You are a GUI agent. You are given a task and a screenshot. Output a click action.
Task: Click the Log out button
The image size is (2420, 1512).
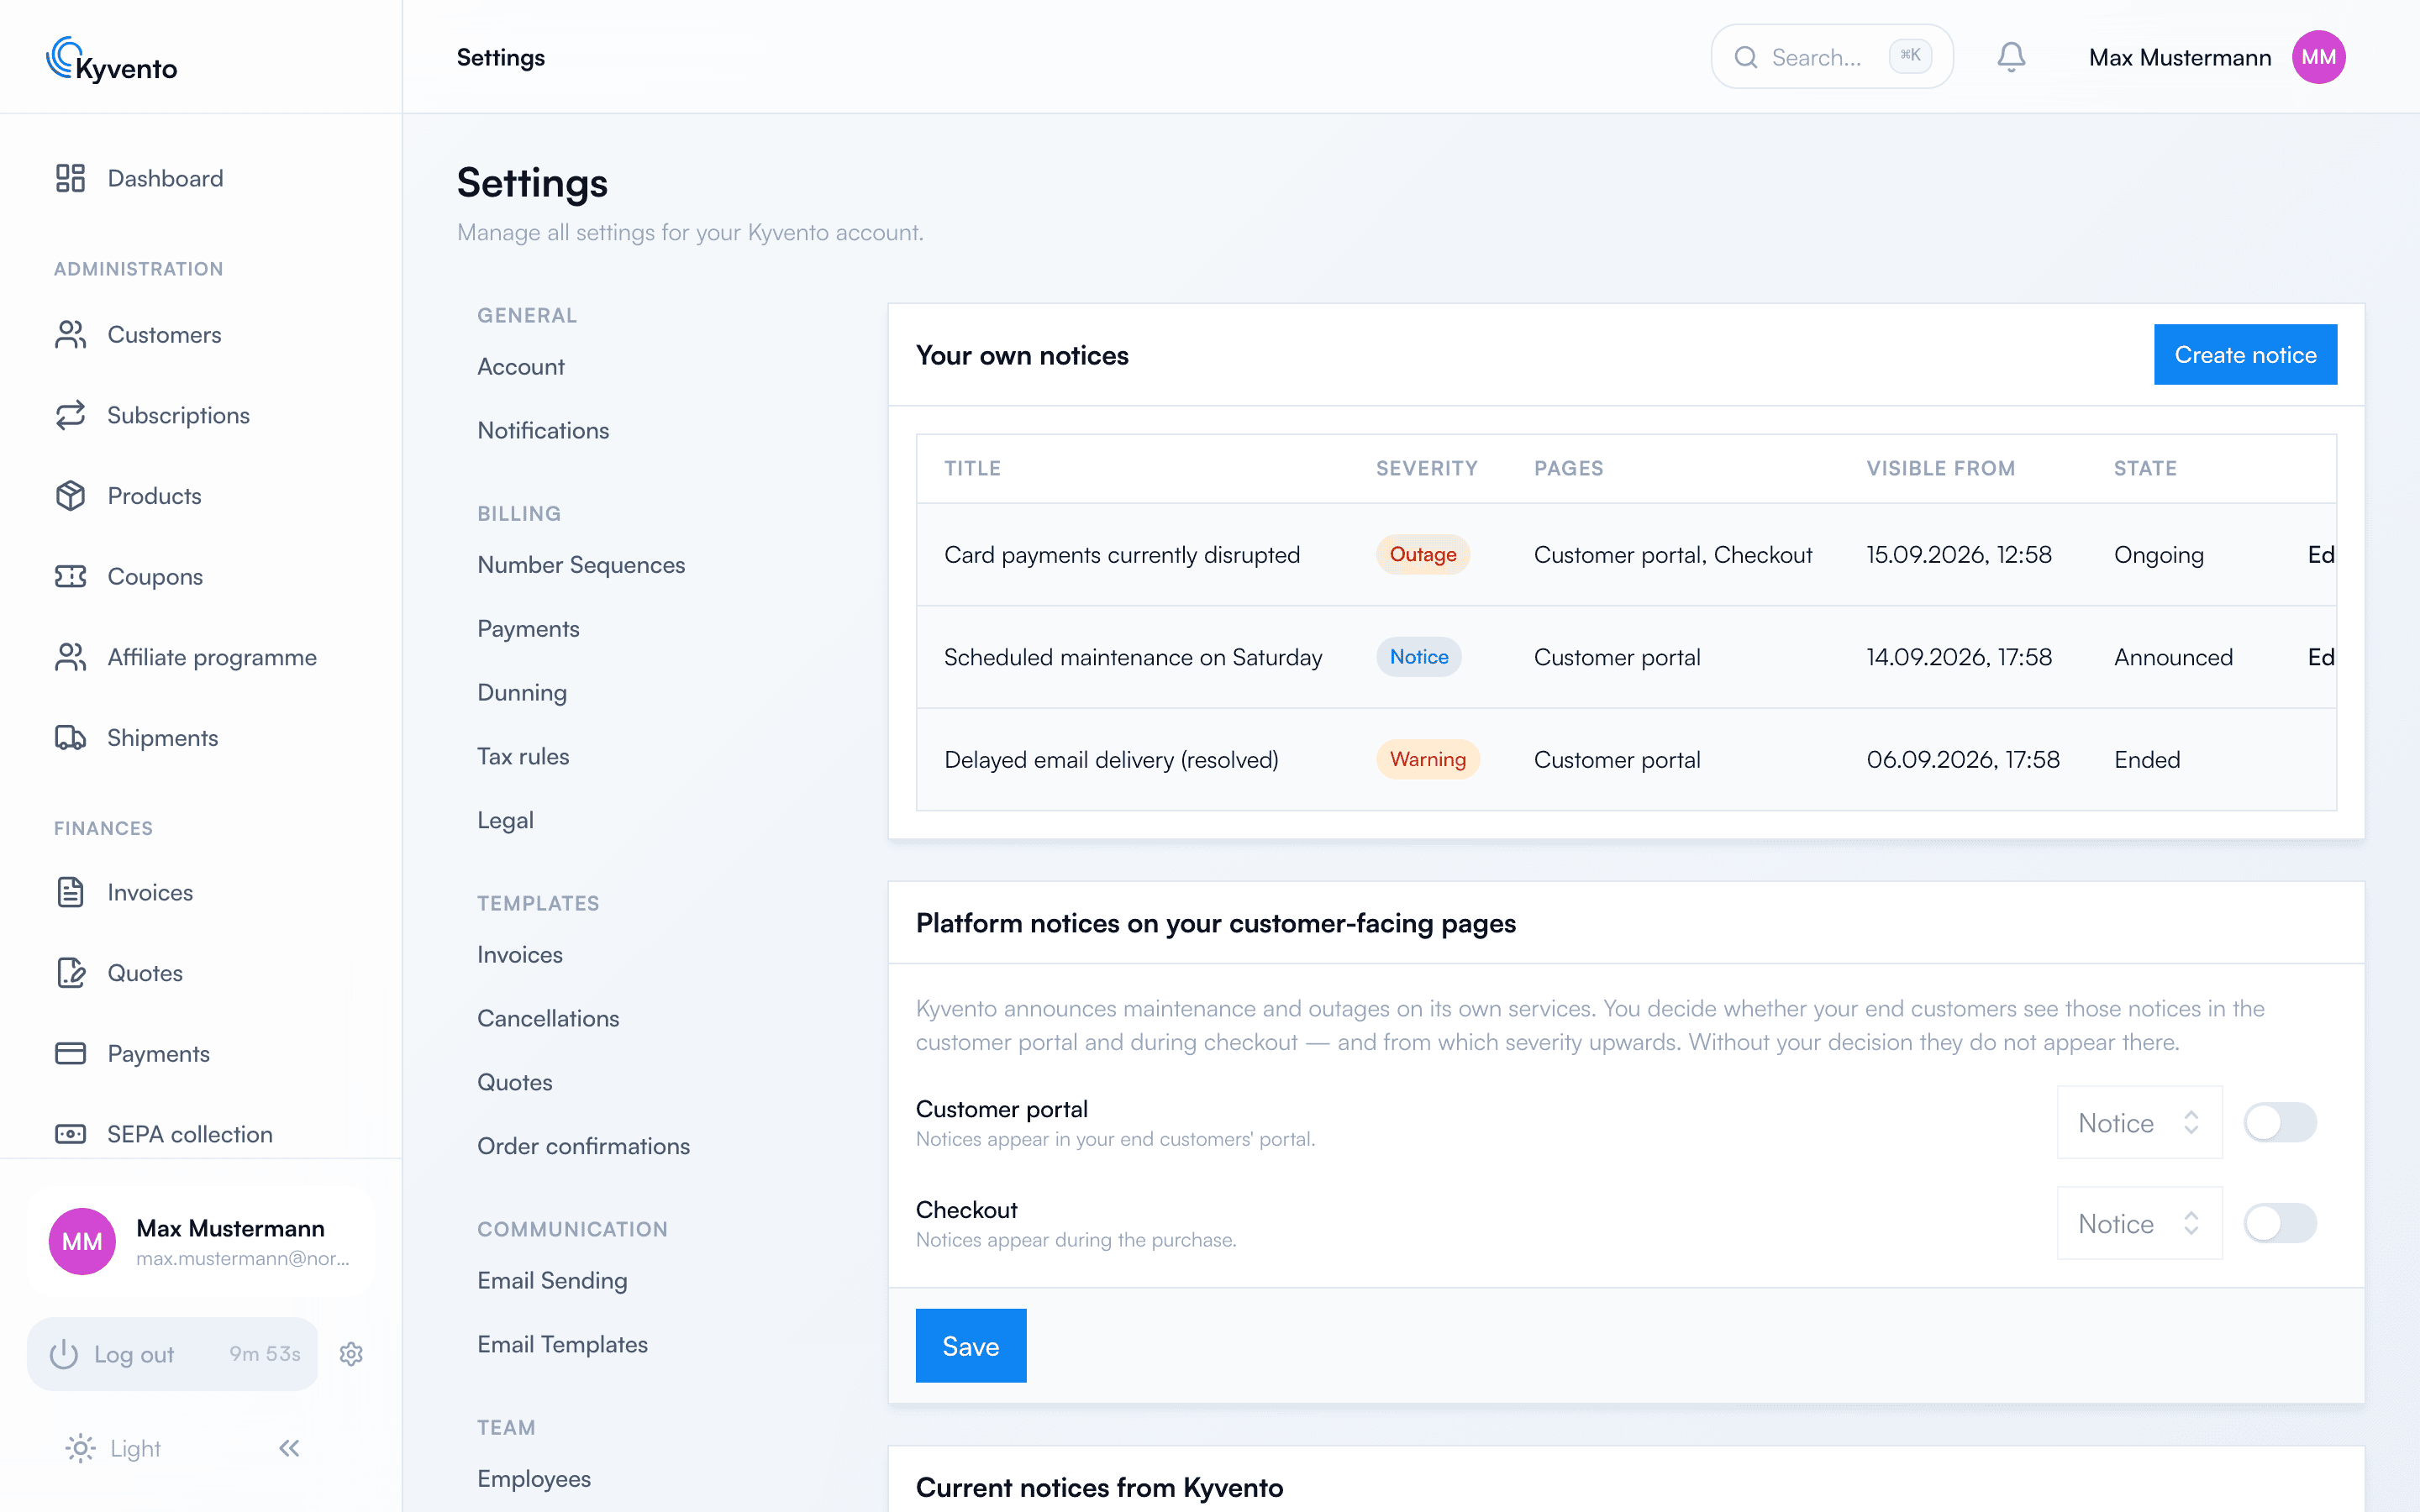click(172, 1354)
